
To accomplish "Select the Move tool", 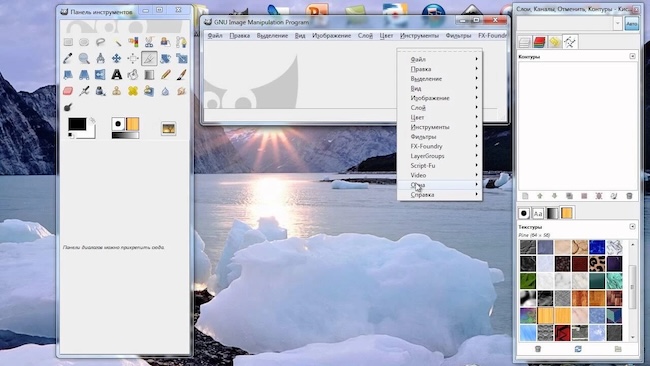I will 117,58.
